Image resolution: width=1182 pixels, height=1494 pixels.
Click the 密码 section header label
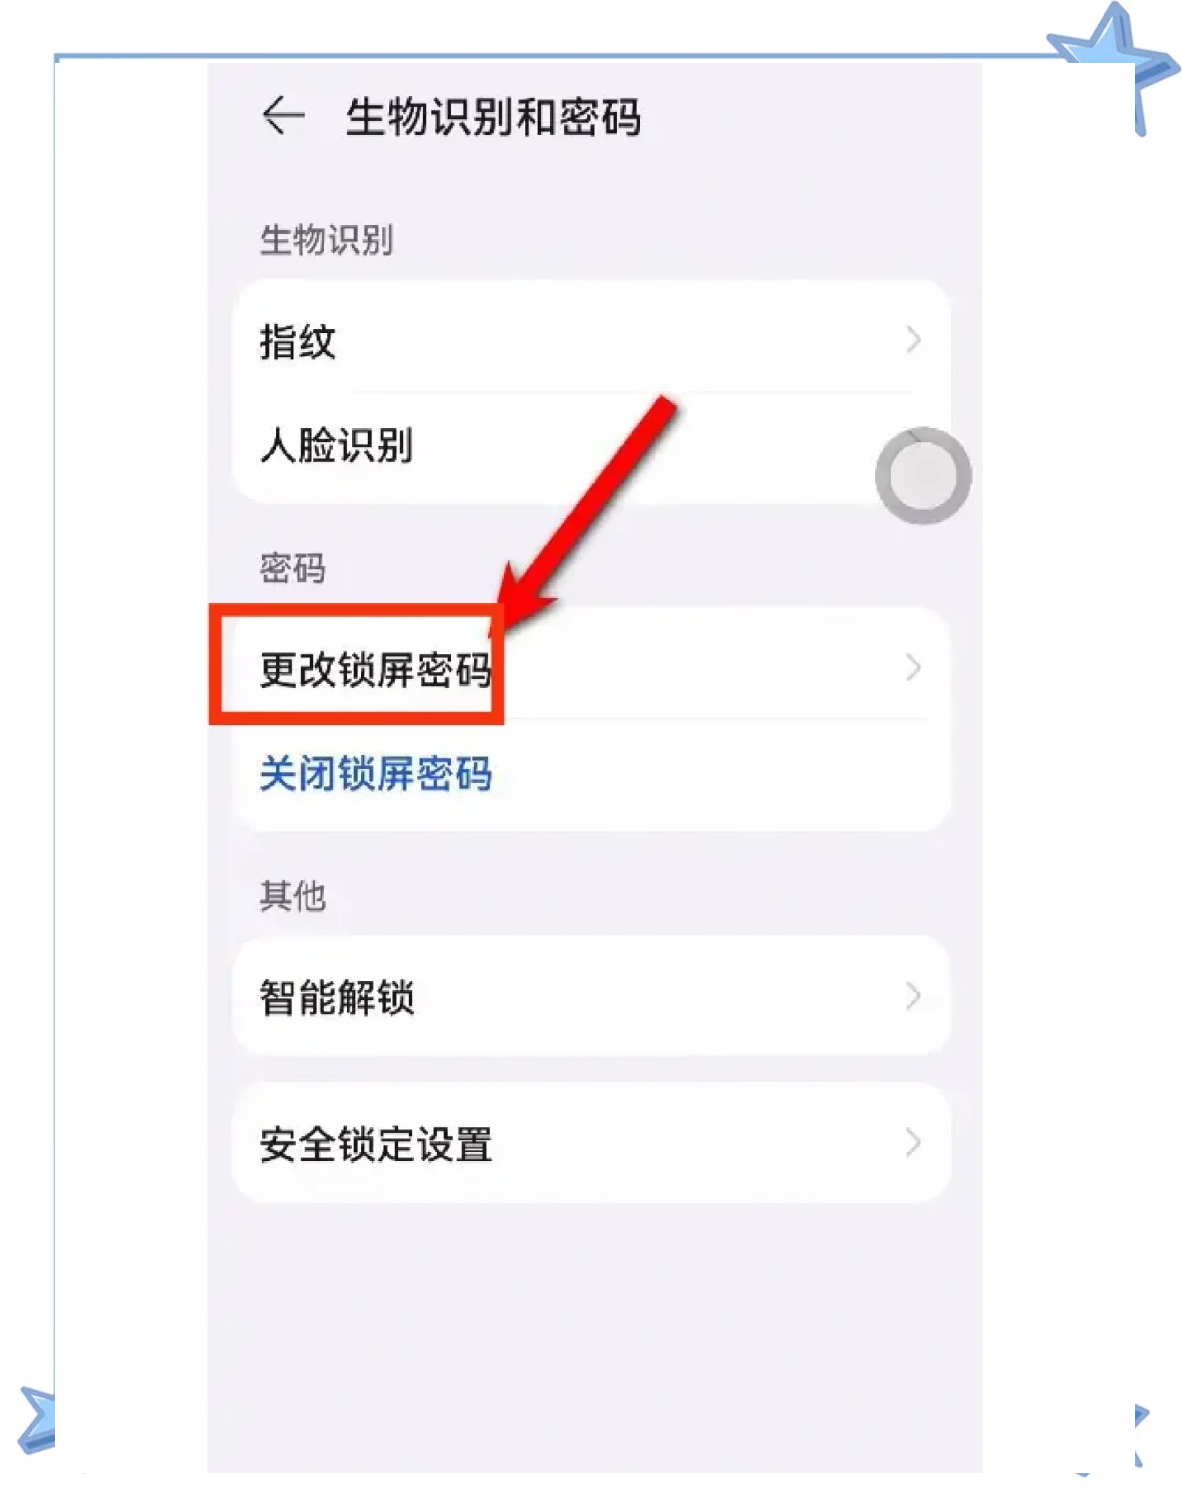point(292,568)
